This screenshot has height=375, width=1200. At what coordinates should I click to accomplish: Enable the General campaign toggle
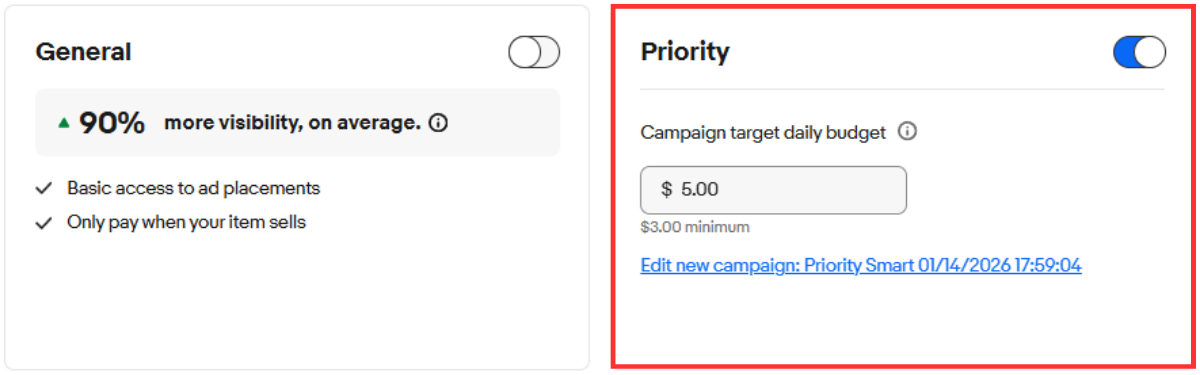pyautogui.click(x=534, y=52)
